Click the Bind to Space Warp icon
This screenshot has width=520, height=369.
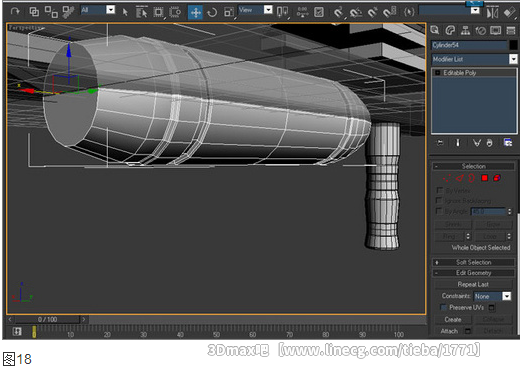(68, 12)
